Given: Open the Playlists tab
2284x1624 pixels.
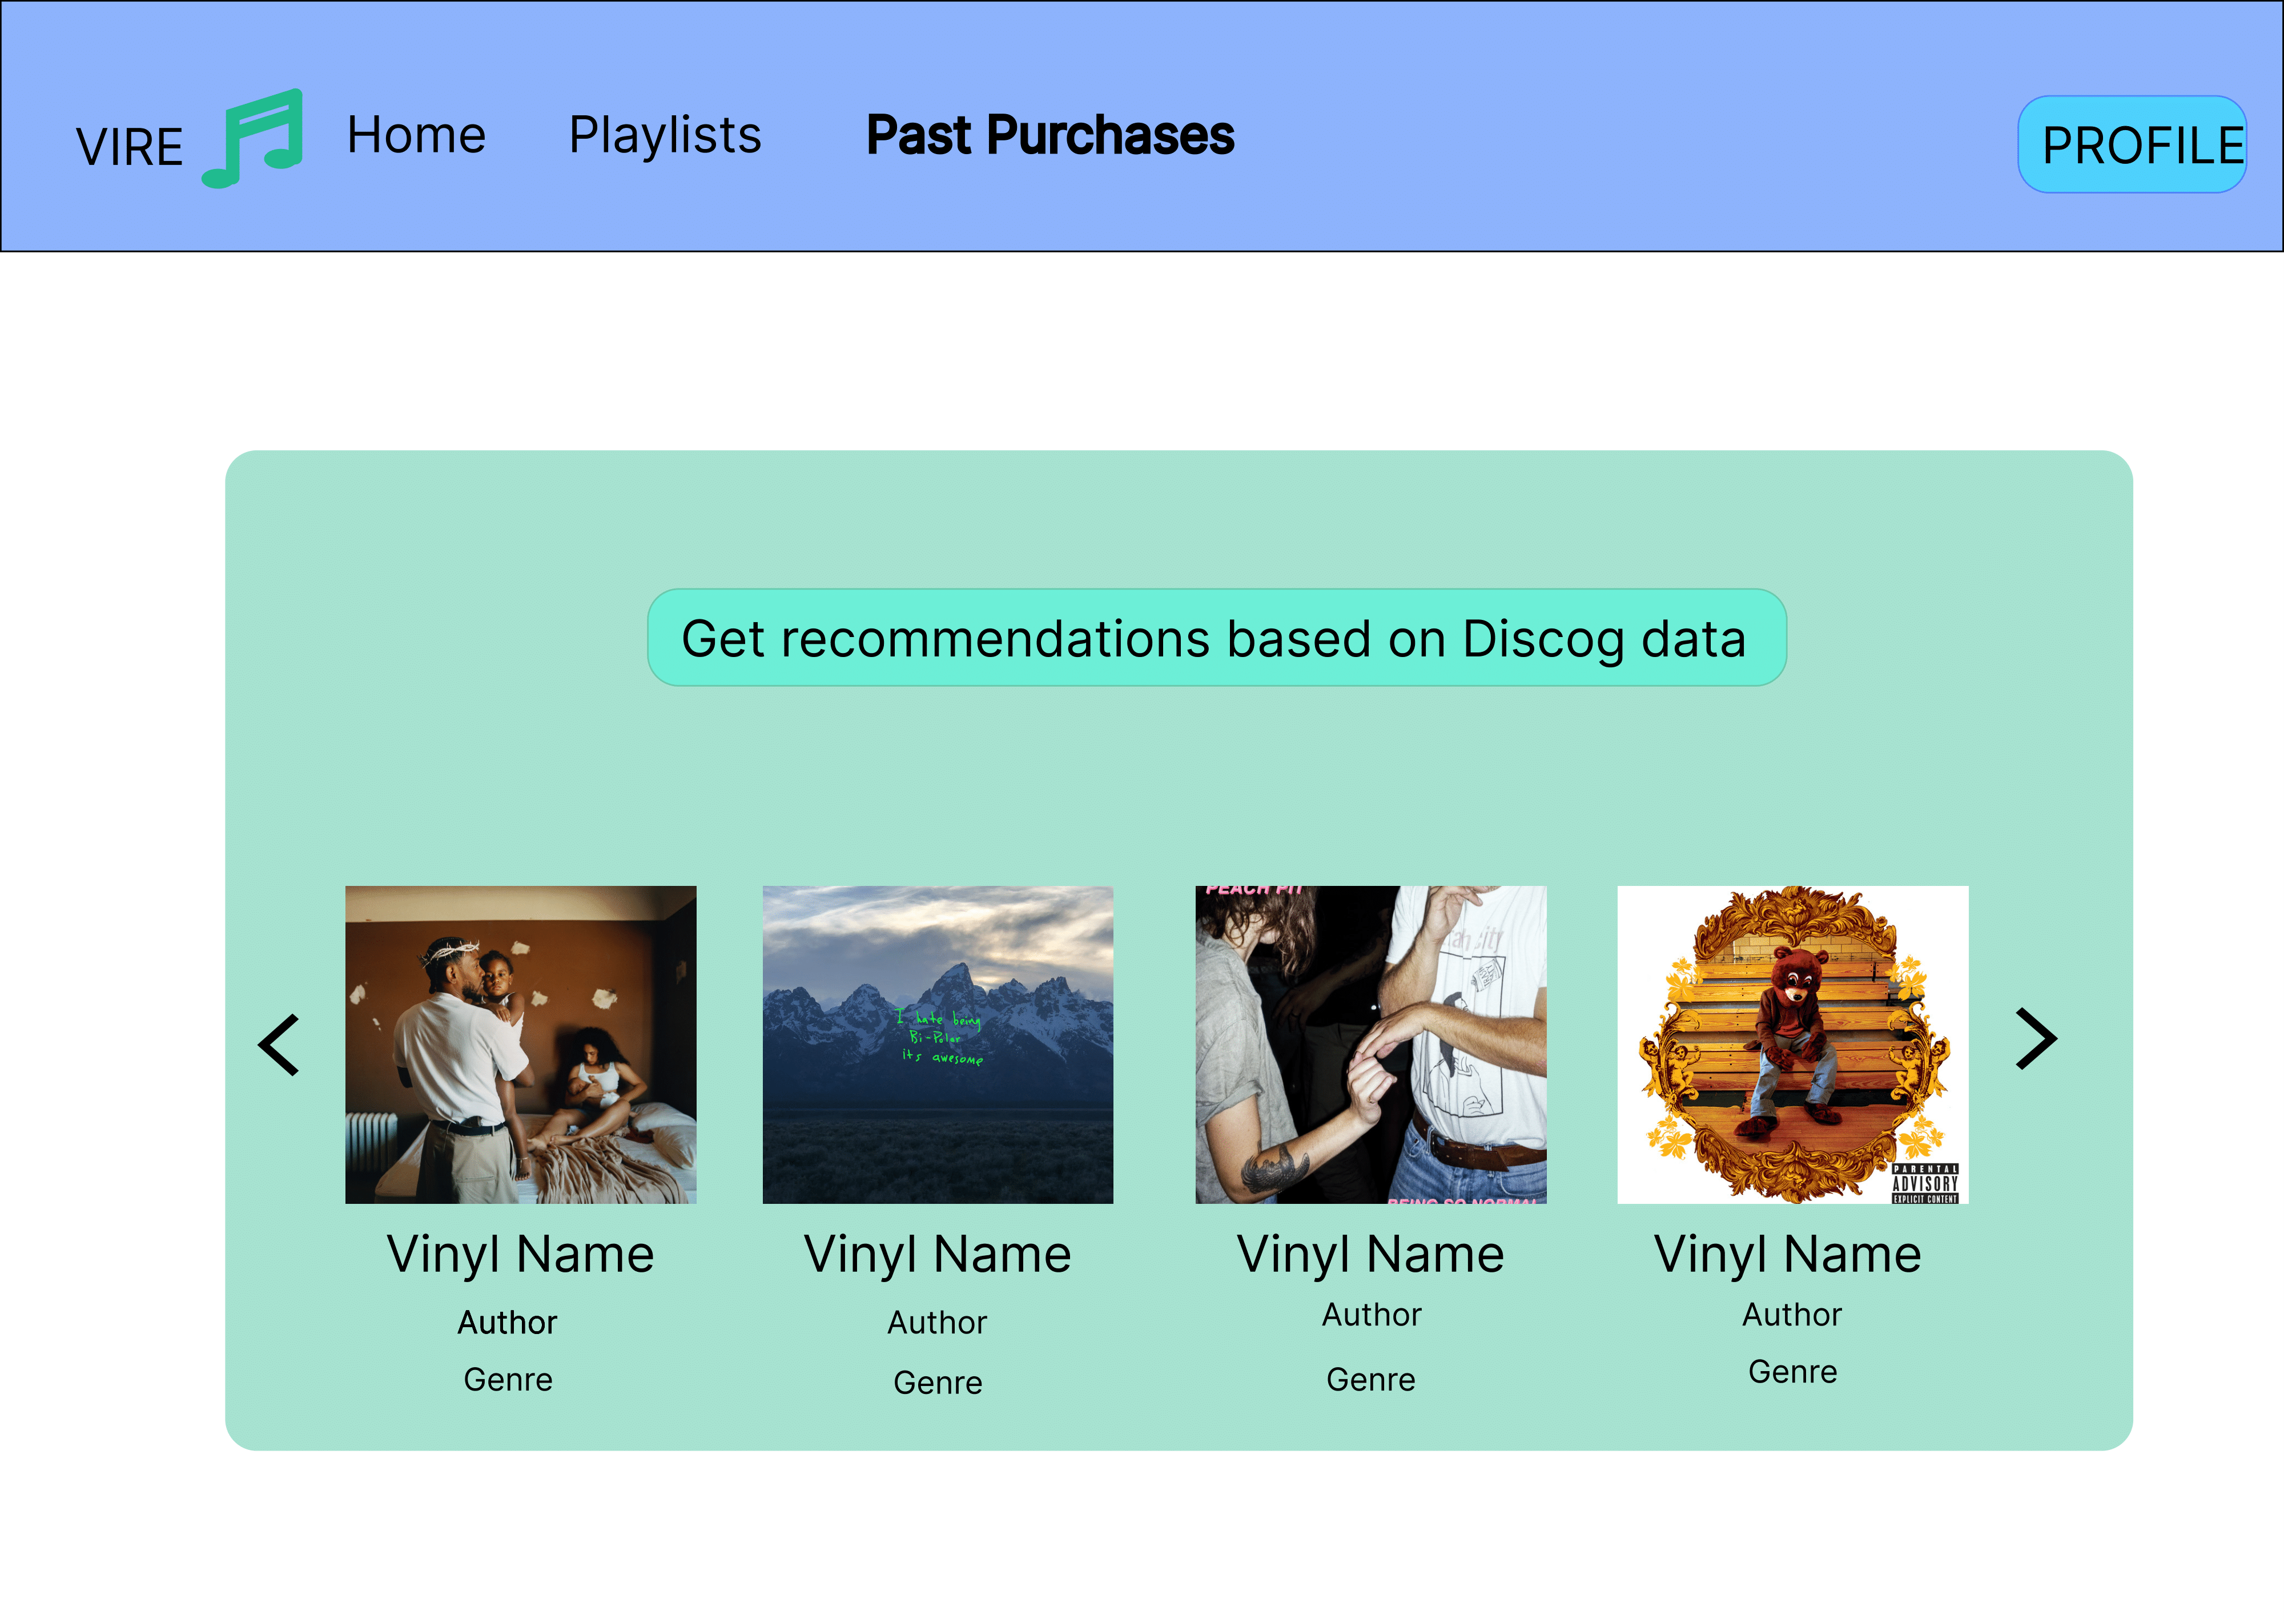Looking at the screenshot, I should coord(665,135).
